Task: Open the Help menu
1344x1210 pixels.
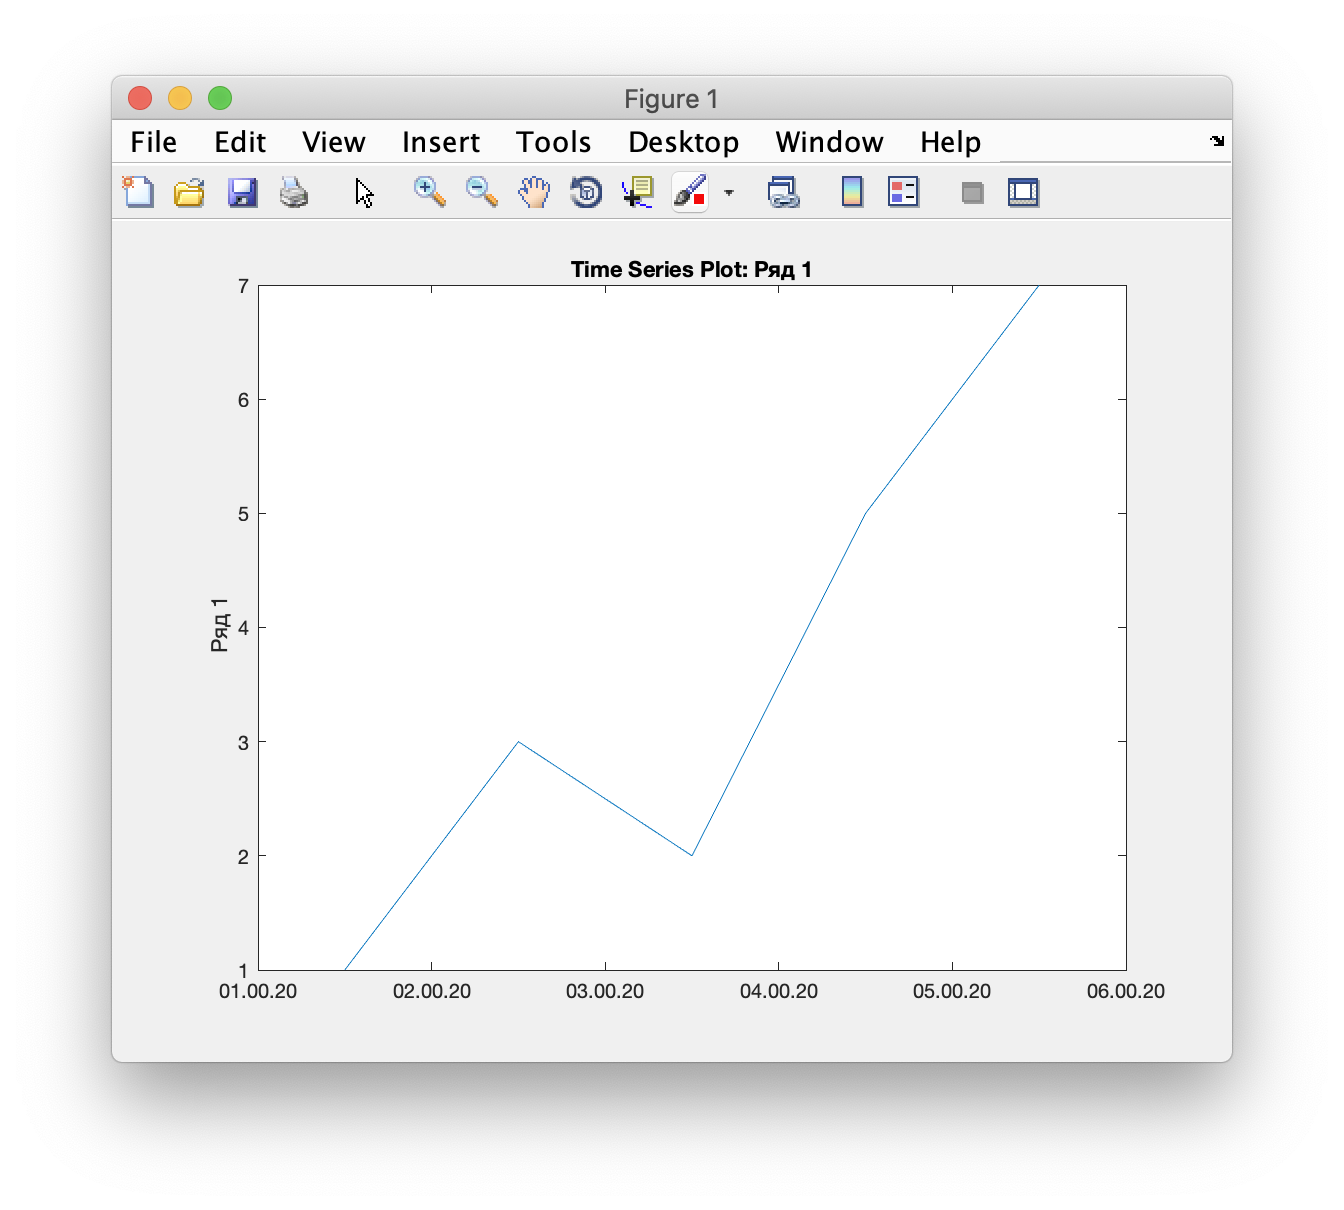Action: coord(951,142)
